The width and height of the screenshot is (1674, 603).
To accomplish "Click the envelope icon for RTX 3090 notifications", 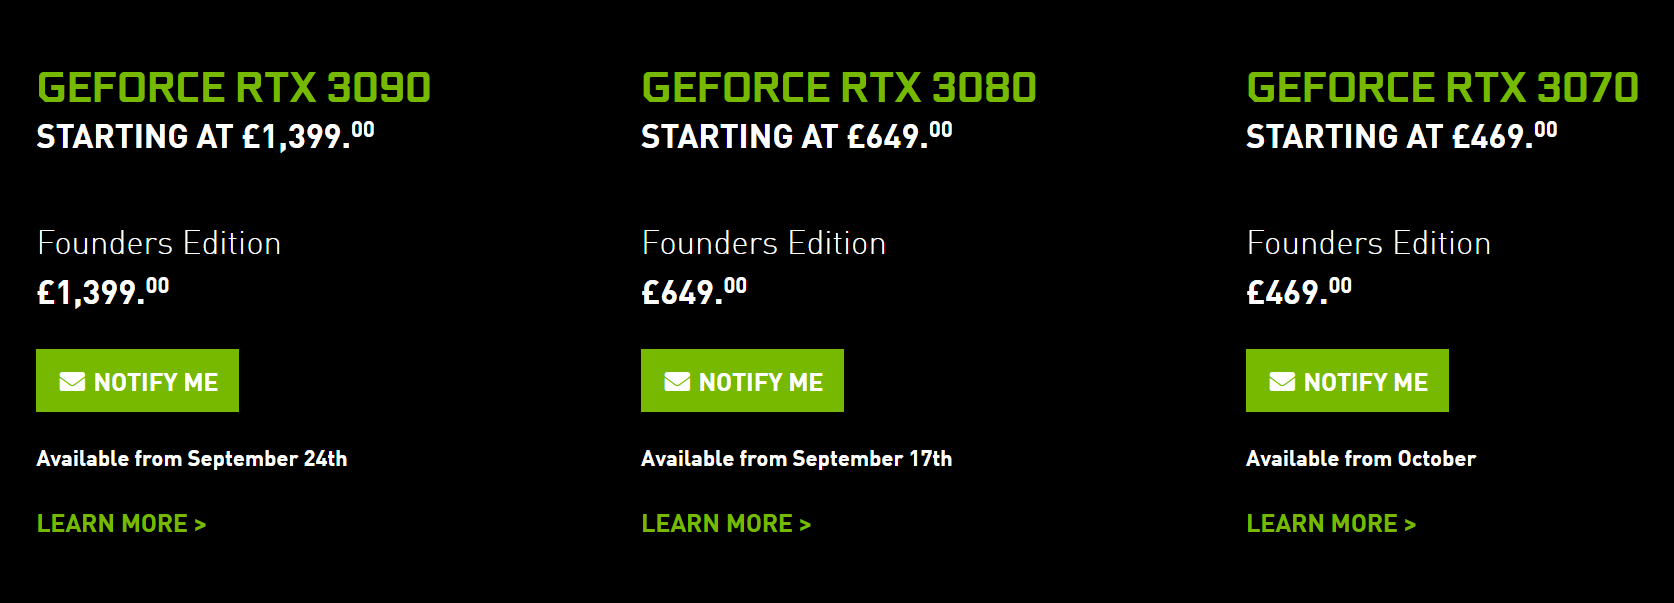I will coord(72,381).
